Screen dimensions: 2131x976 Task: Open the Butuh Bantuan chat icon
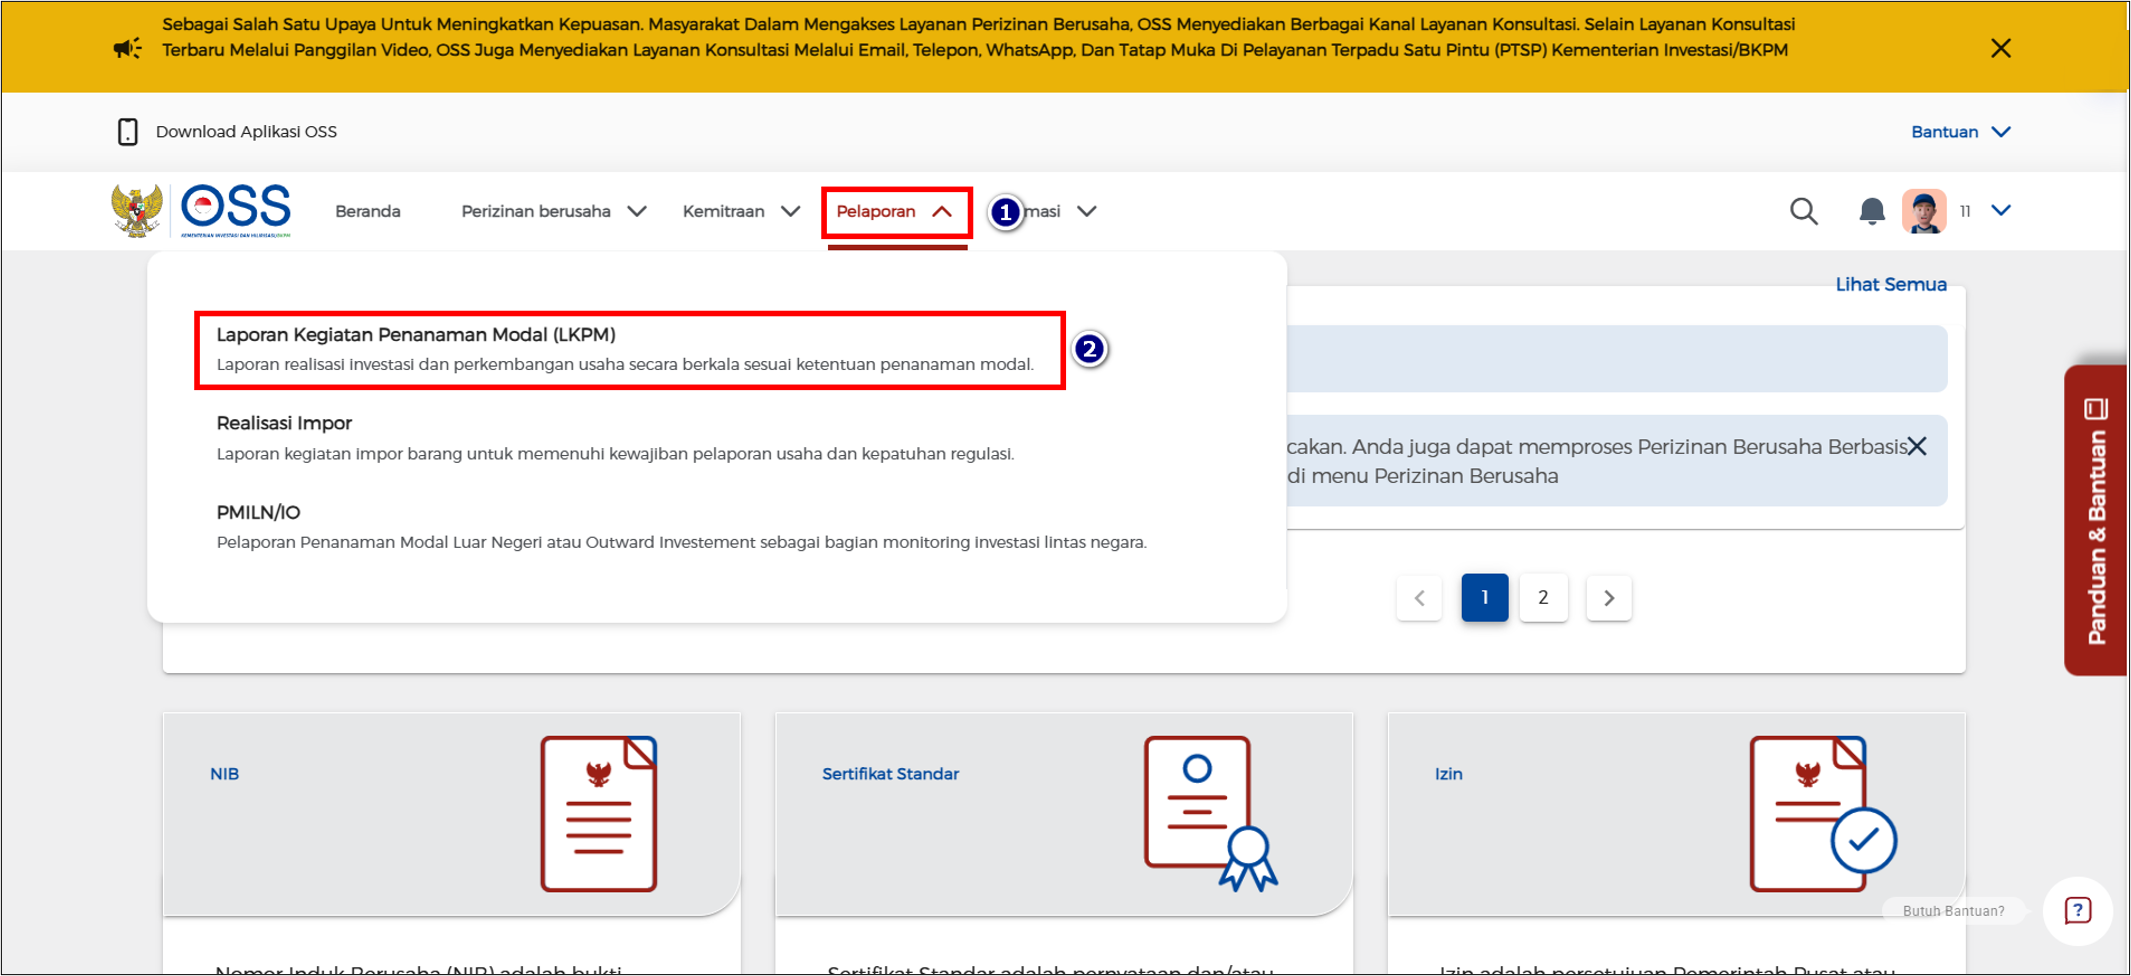(2079, 910)
